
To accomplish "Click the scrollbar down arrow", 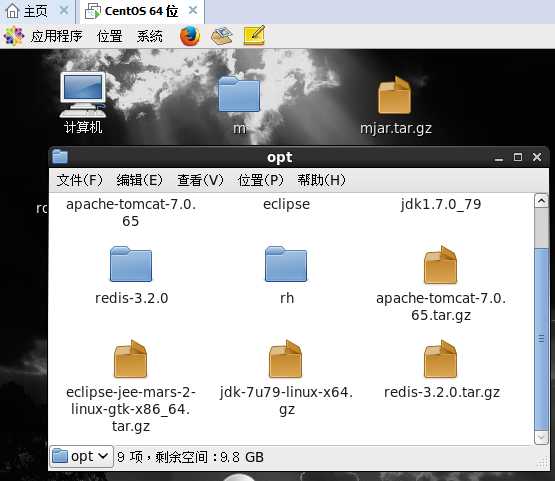I will 541,438.
